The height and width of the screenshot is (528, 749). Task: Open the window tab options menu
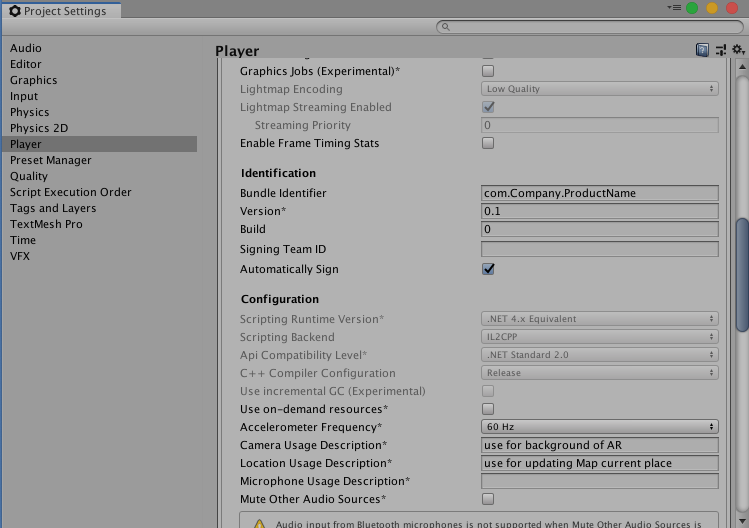coord(670,8)
